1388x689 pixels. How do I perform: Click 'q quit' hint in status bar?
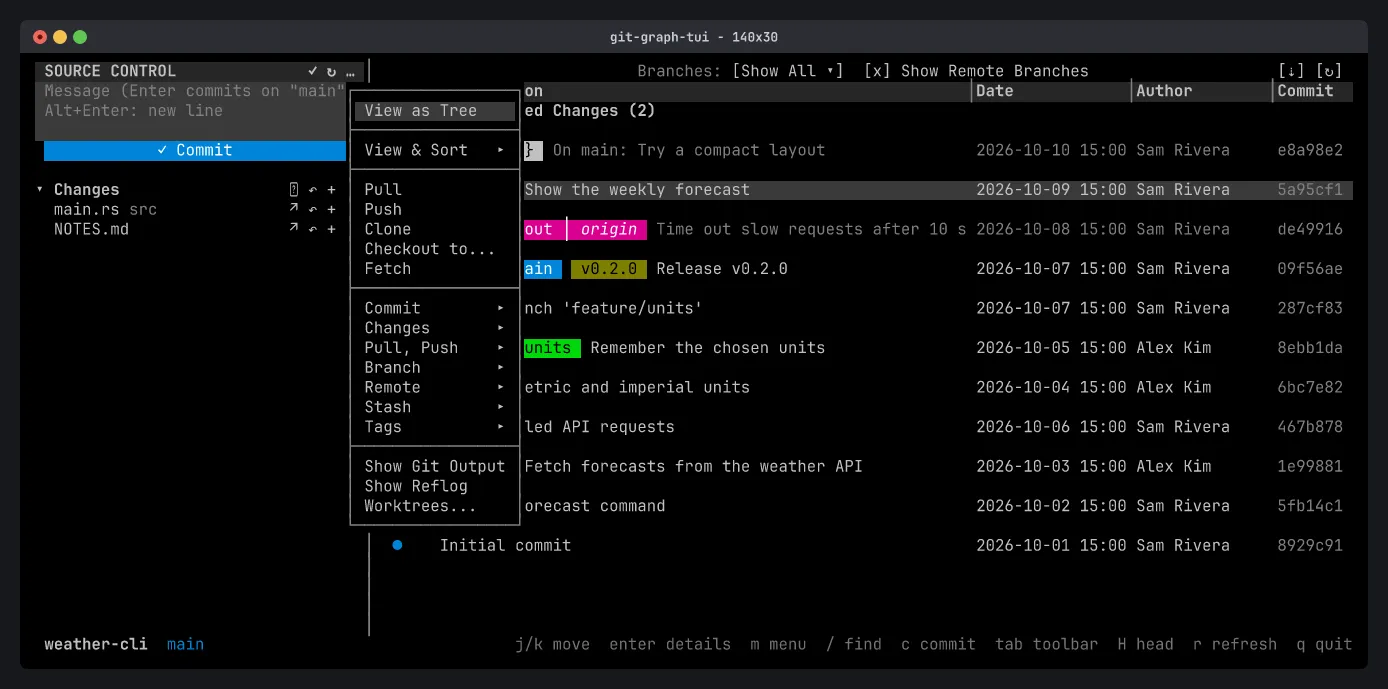tap(1324, 644)
